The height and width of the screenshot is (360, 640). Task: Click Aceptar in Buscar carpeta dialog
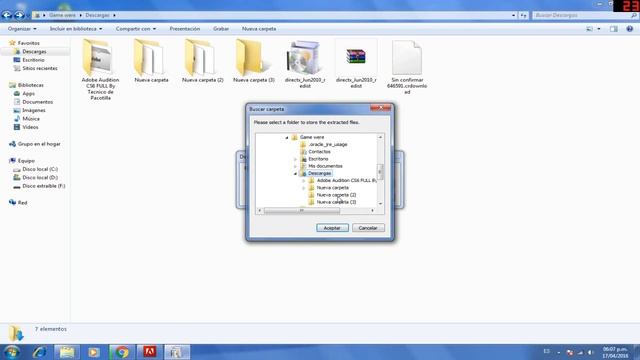pyautogui.click(x=332, y=228)
